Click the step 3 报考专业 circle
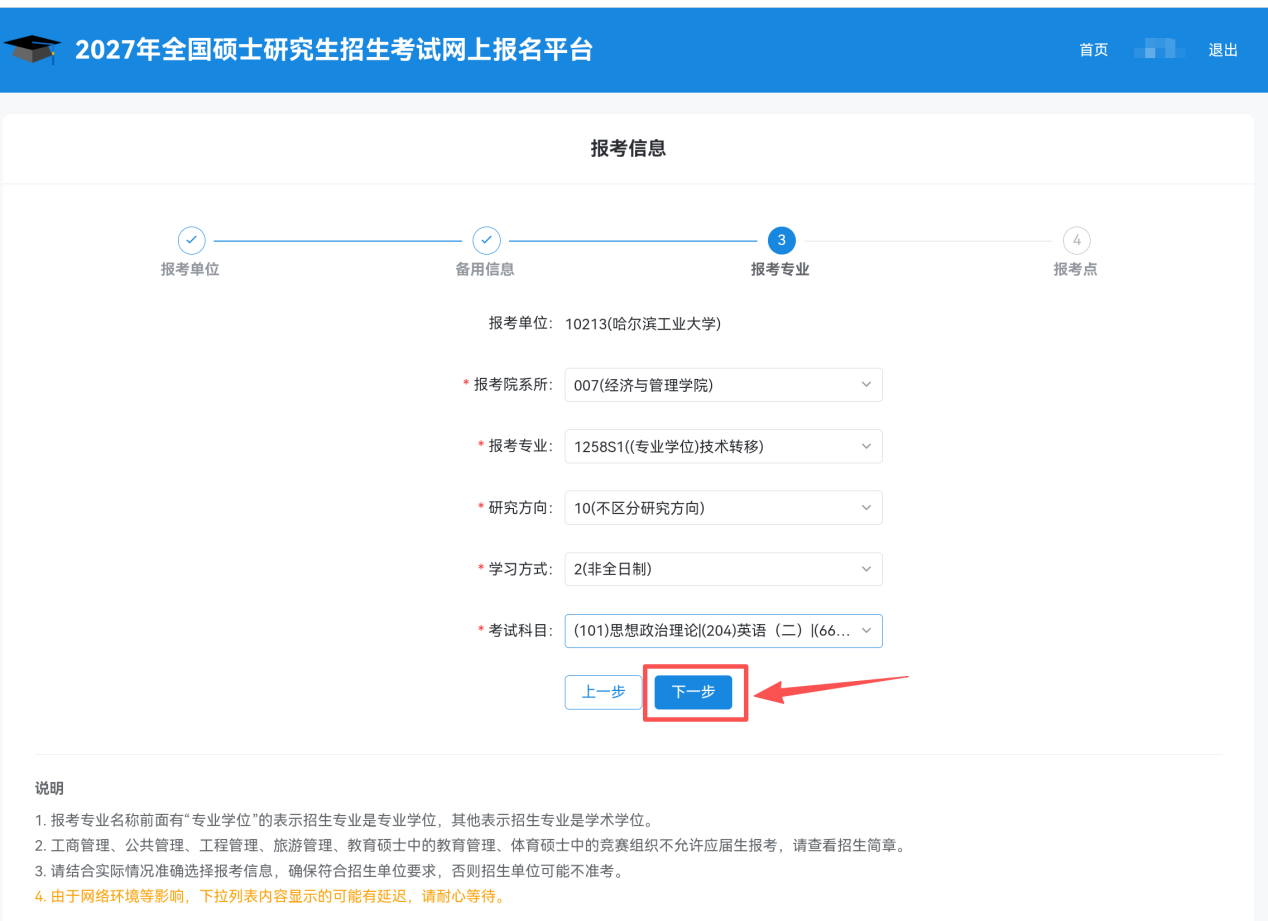 pyautogui.click(x=781, y=240)
